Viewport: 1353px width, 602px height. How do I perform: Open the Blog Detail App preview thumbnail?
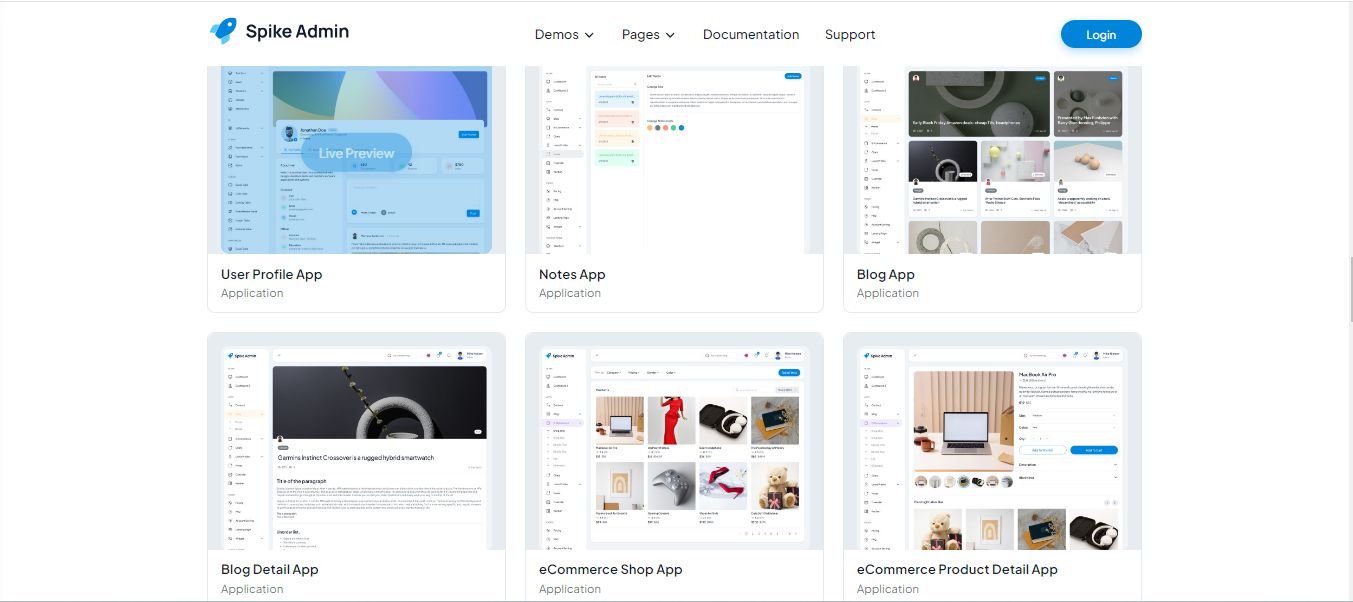pyautogui.click(x=356, y=441)
